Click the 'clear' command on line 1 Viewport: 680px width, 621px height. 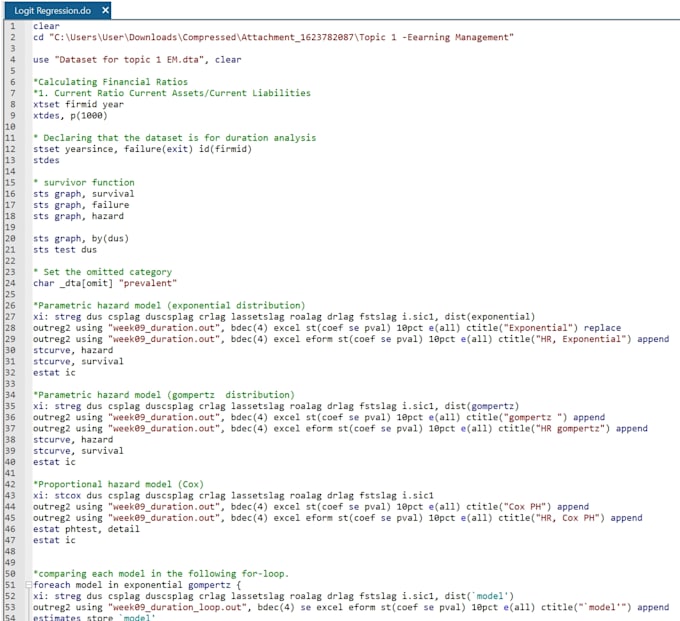pyautogui.click(x=46, y=26)
